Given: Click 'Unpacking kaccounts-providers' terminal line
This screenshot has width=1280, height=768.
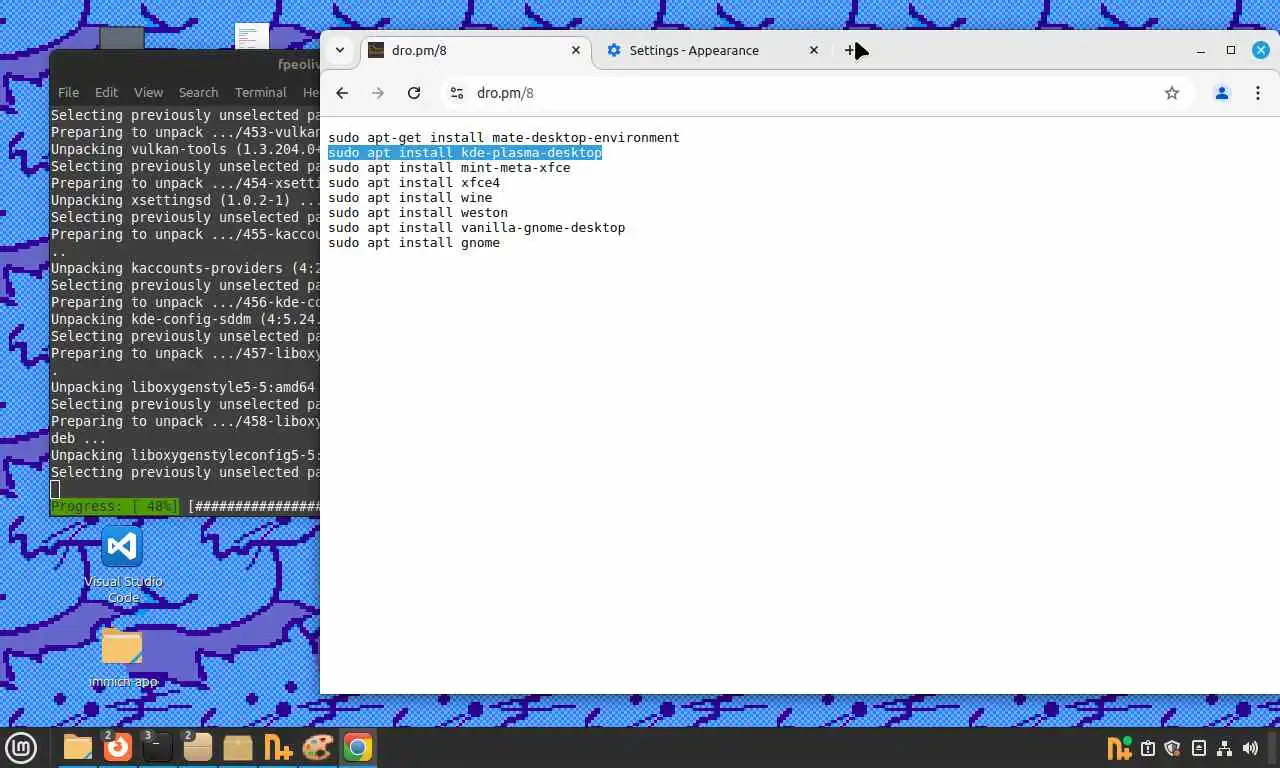Looking at the screenshot, I should (x=185, y=268).
